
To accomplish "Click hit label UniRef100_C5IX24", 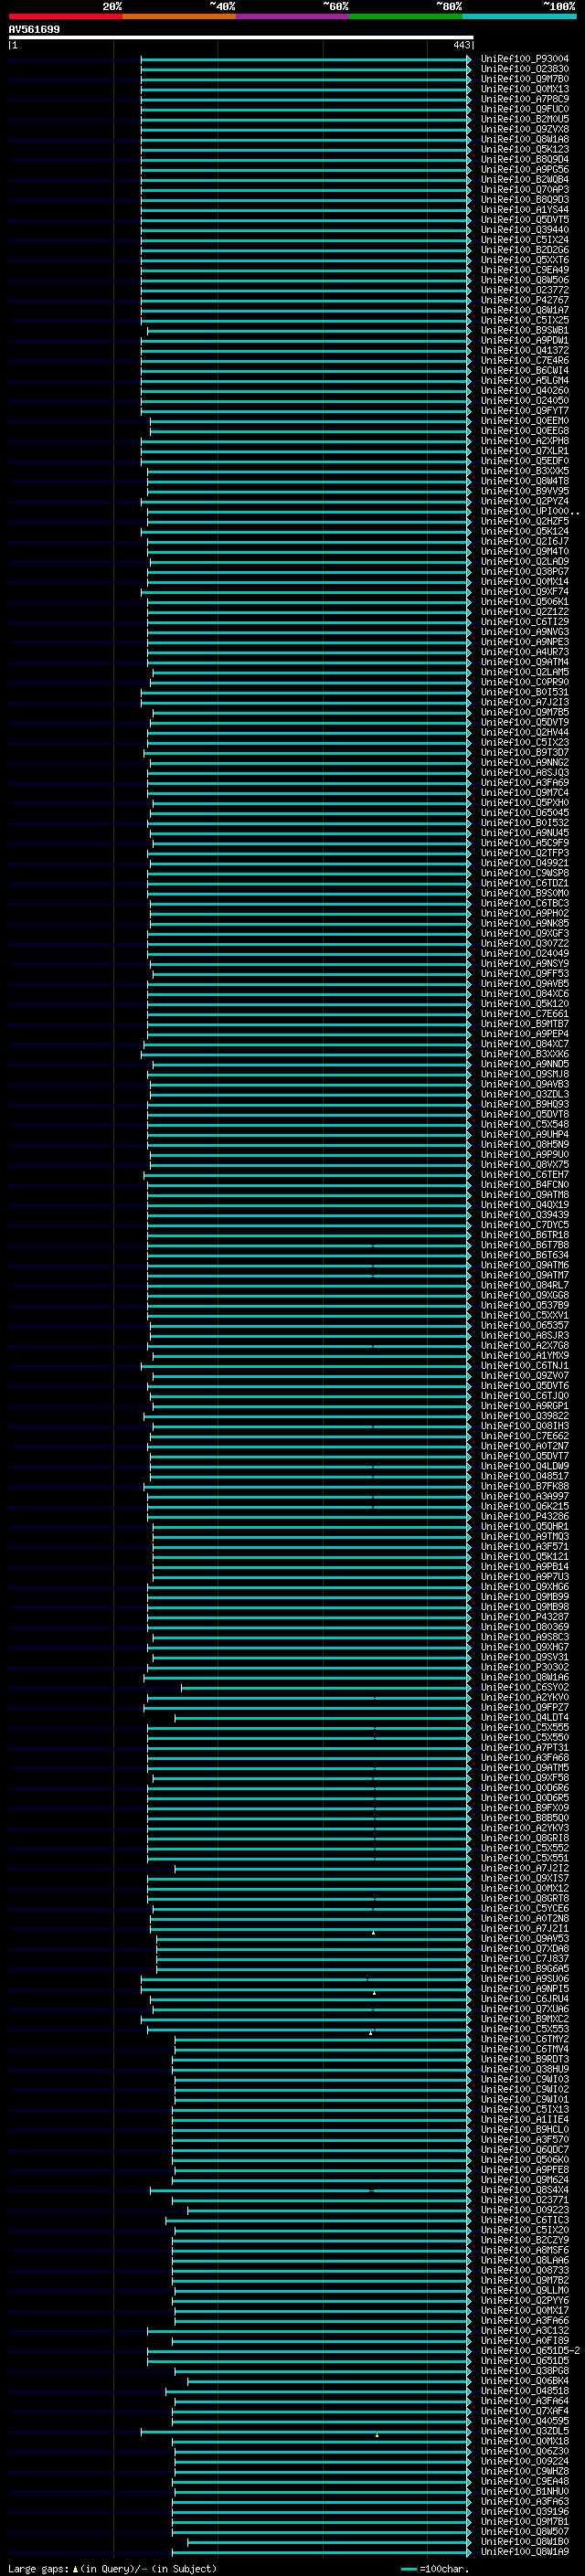I will (525, 240).
